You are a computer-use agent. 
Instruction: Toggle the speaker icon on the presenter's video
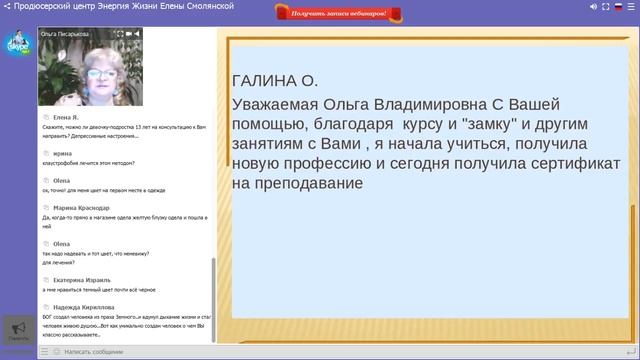[137, 34]
